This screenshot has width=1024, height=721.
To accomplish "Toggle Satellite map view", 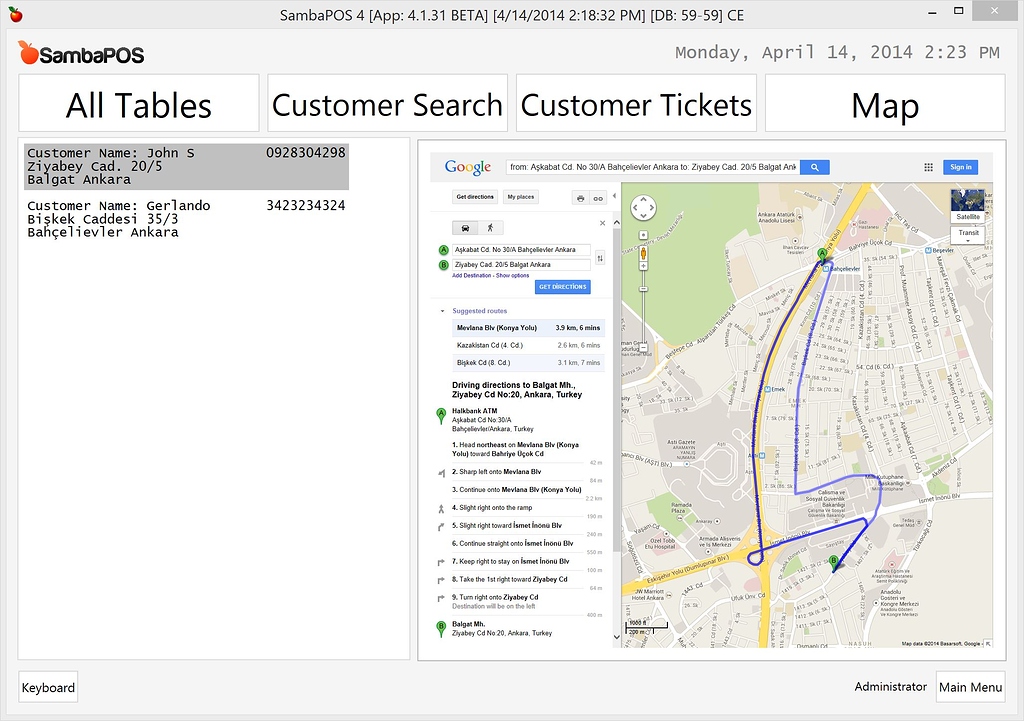I will click(968, 216).
